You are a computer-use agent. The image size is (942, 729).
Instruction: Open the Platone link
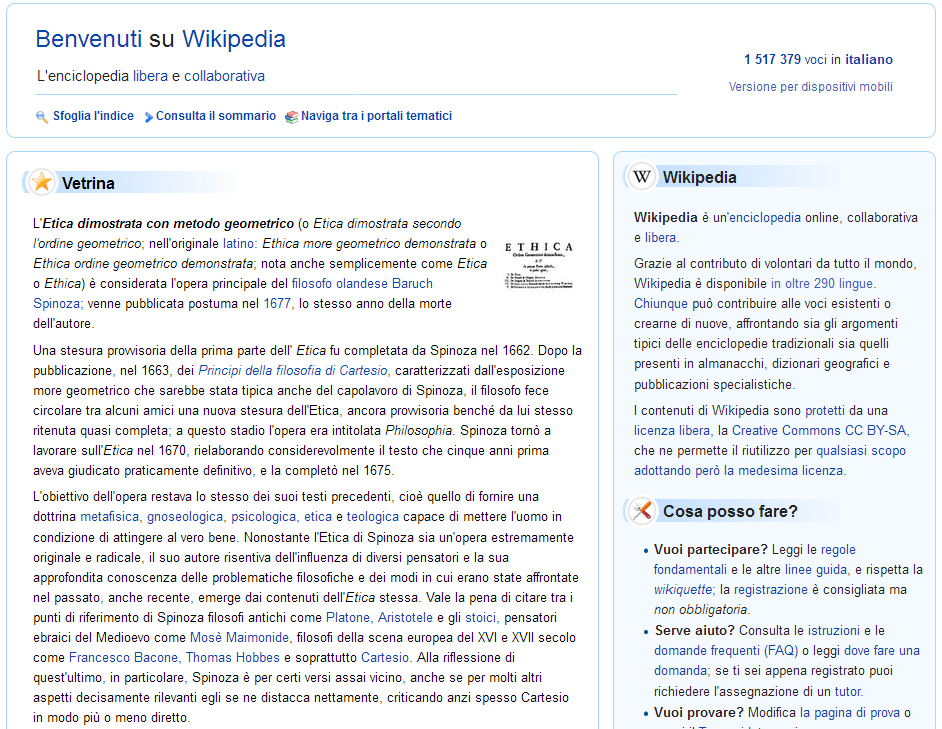348,617
